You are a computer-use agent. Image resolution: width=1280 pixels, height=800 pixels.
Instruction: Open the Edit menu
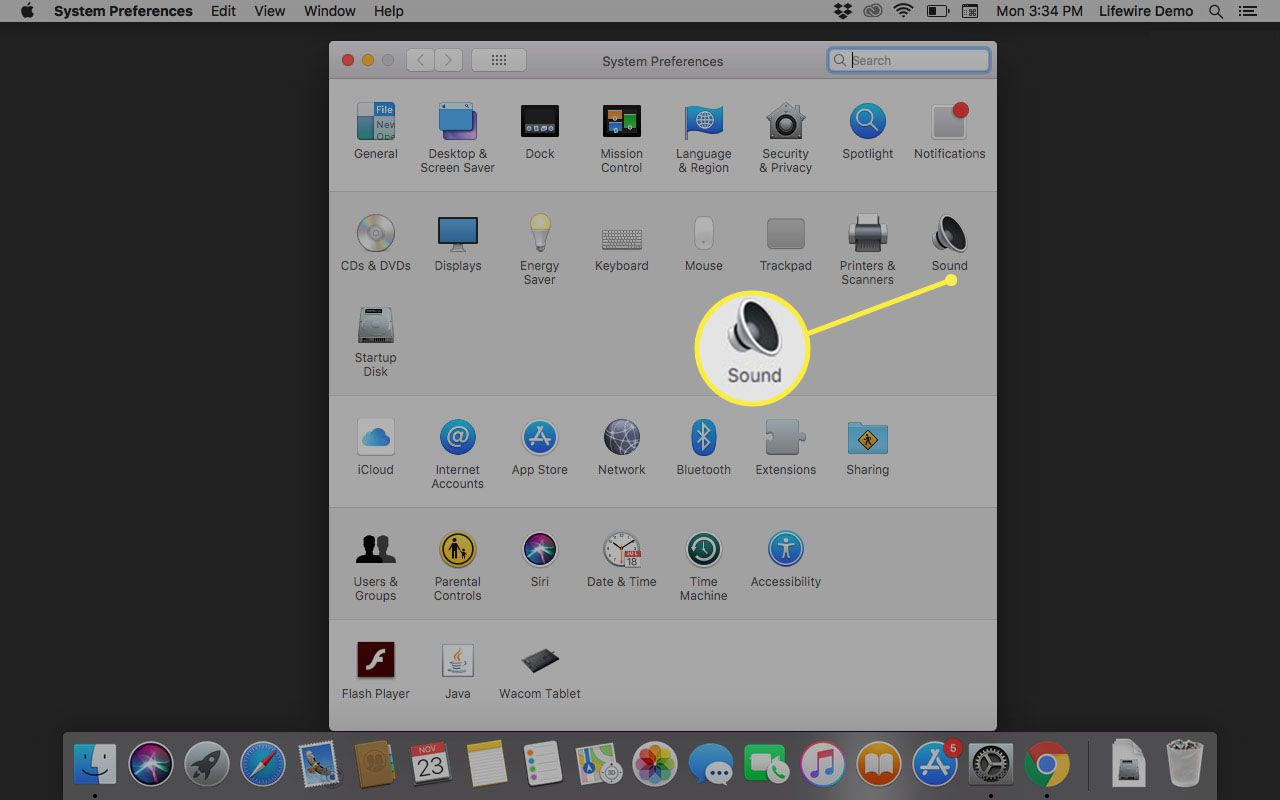[x=224, y=11]
